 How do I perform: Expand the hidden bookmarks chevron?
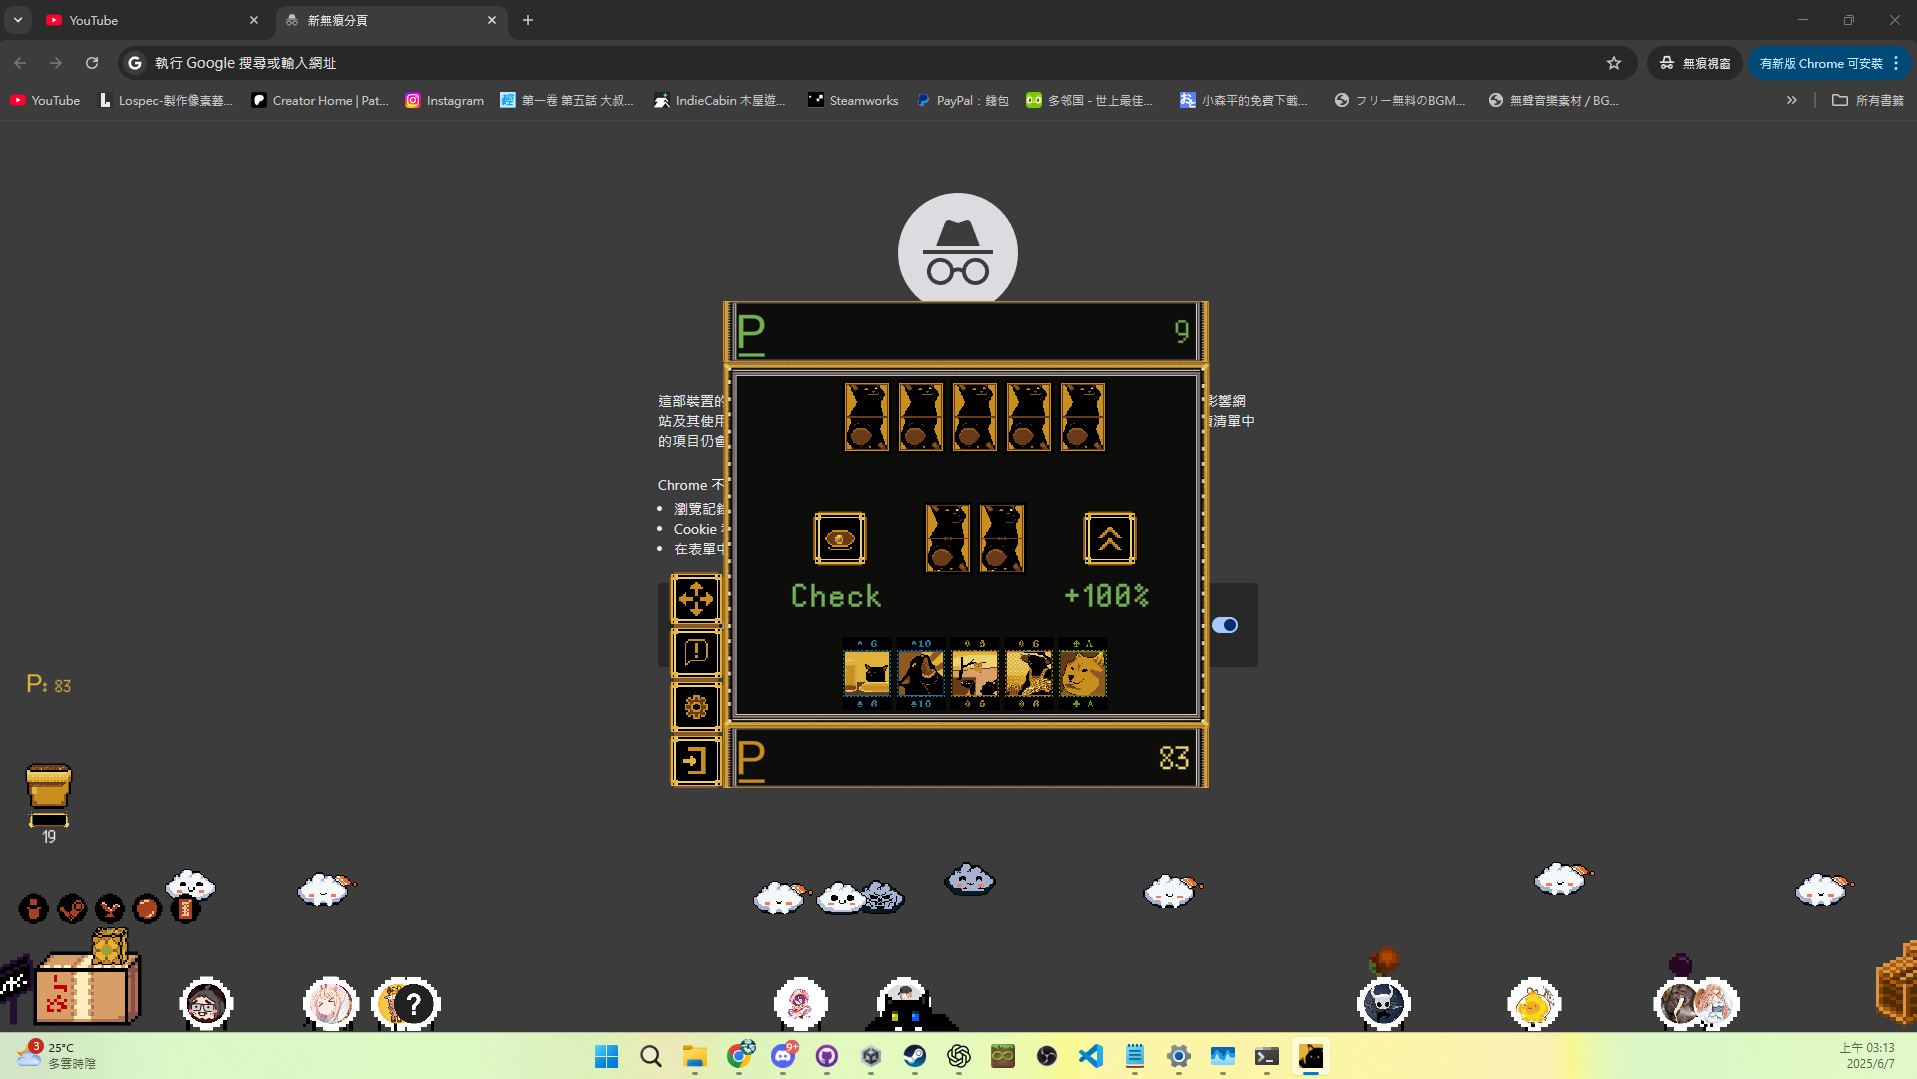coord(1792,100)
